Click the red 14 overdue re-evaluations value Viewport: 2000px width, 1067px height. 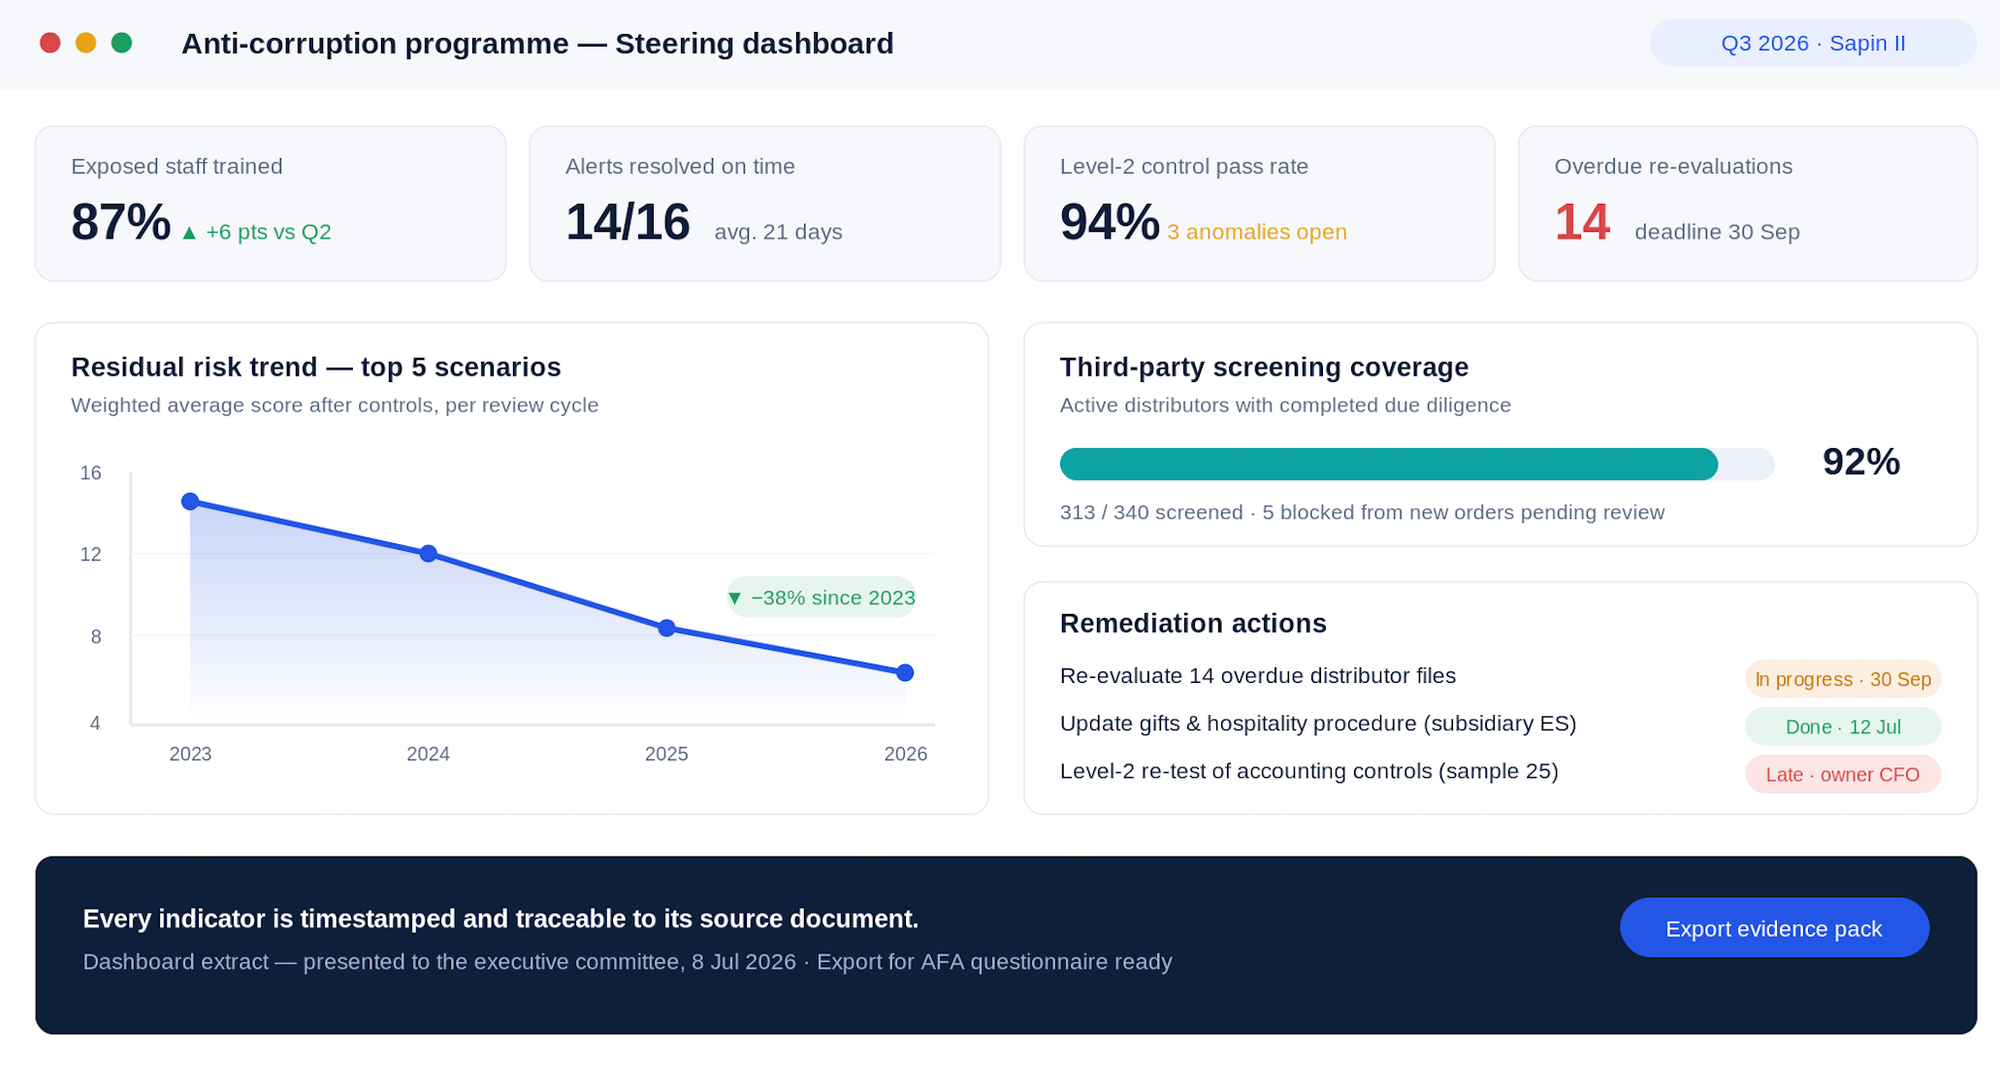(1582, 222)
